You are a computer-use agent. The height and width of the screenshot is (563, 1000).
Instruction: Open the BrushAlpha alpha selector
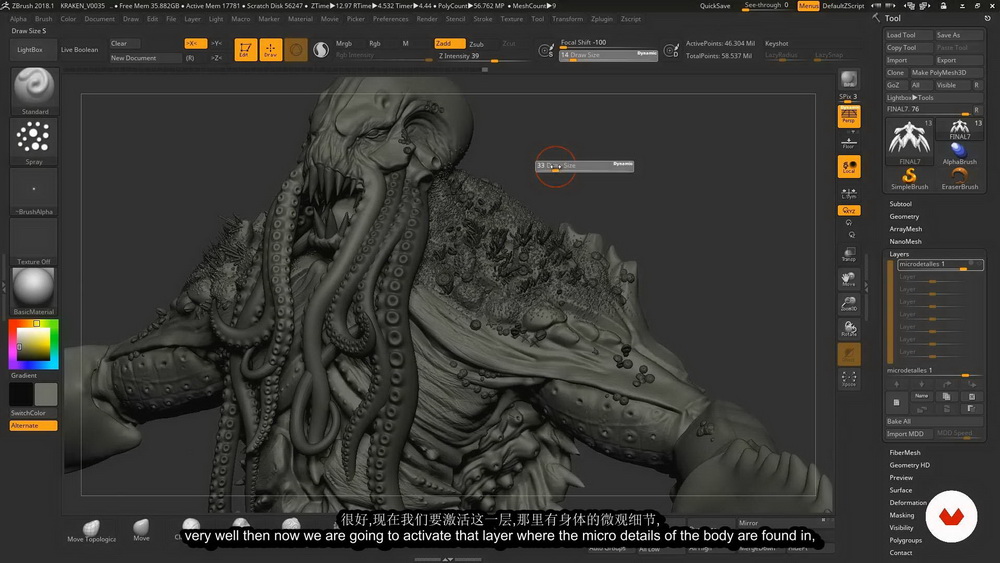[x=34, y=192]
